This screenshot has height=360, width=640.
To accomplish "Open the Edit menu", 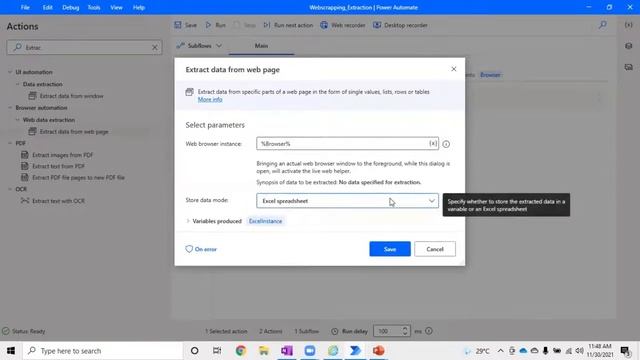I will tap(47, 7).
